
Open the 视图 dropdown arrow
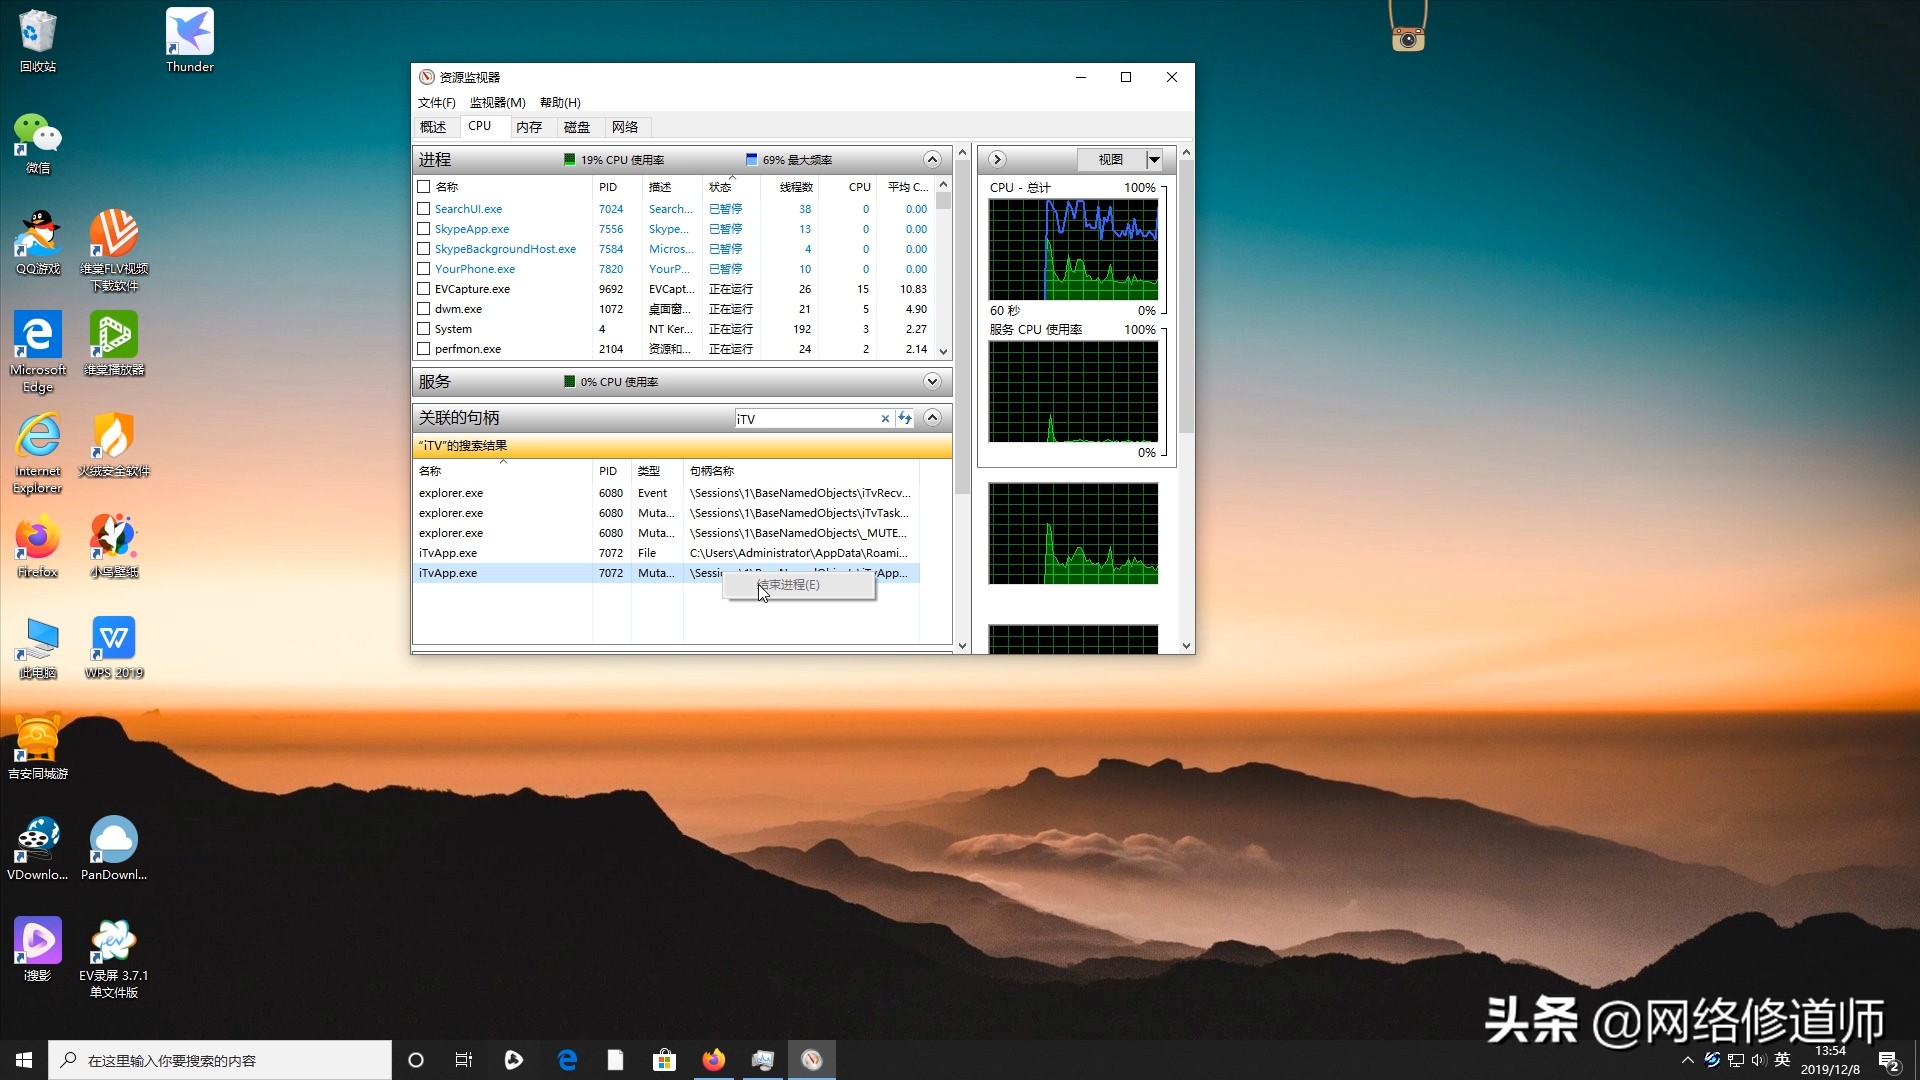click(x=1153, y=159)
